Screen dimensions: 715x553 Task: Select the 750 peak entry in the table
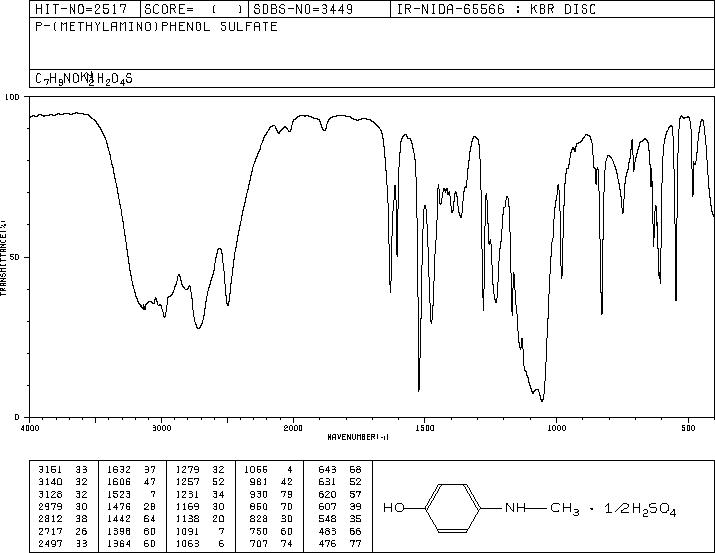[273, 532]
